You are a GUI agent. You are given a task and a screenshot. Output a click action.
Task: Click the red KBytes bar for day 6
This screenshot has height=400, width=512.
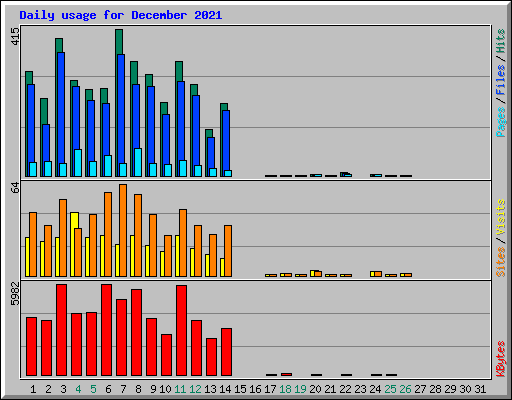point(106,330)
